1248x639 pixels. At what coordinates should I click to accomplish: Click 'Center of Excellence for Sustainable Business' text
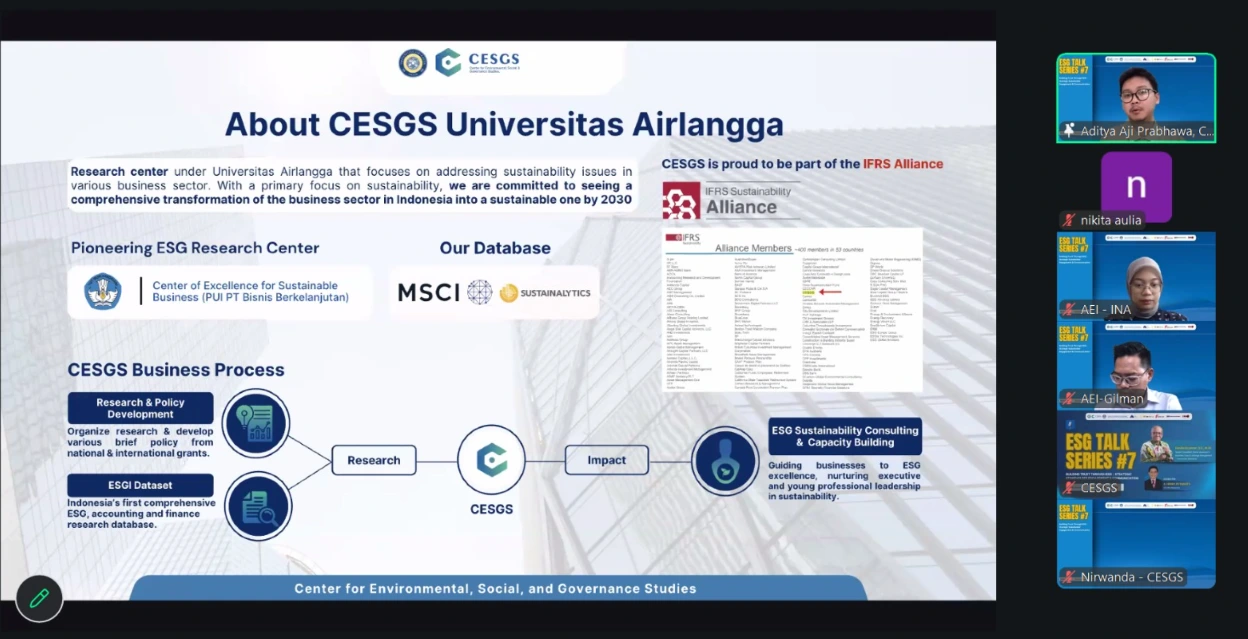coord(250,291)
